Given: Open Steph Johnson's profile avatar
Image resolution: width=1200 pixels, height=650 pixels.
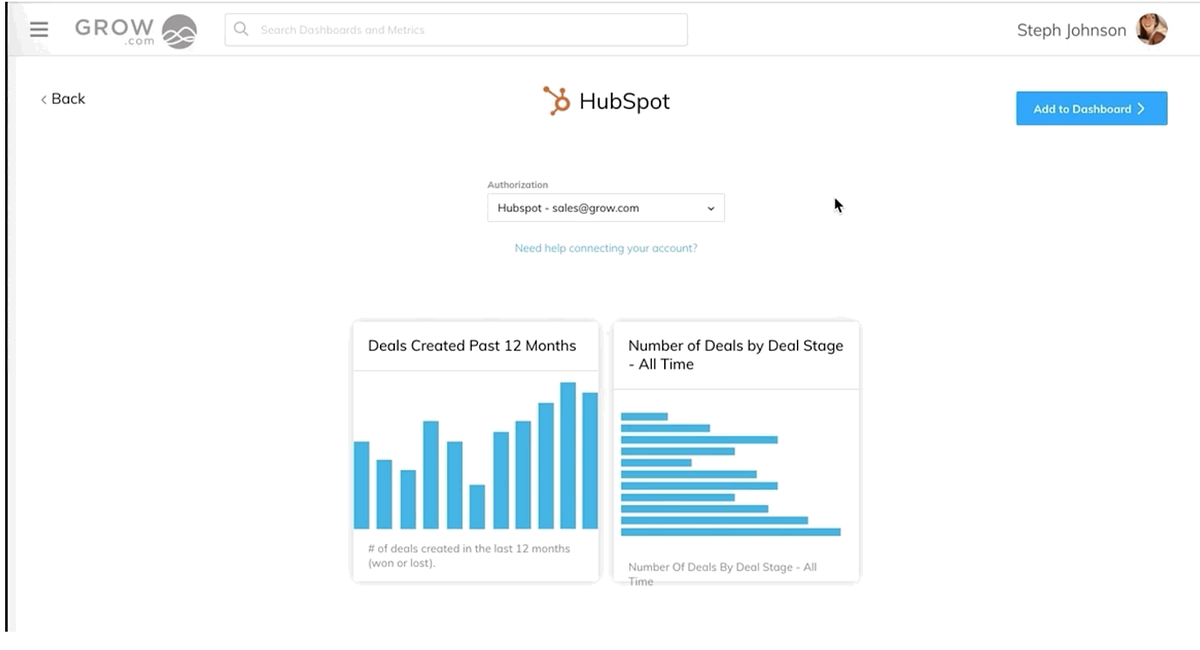Looking at the screenshot, I should click(1152, 29).
